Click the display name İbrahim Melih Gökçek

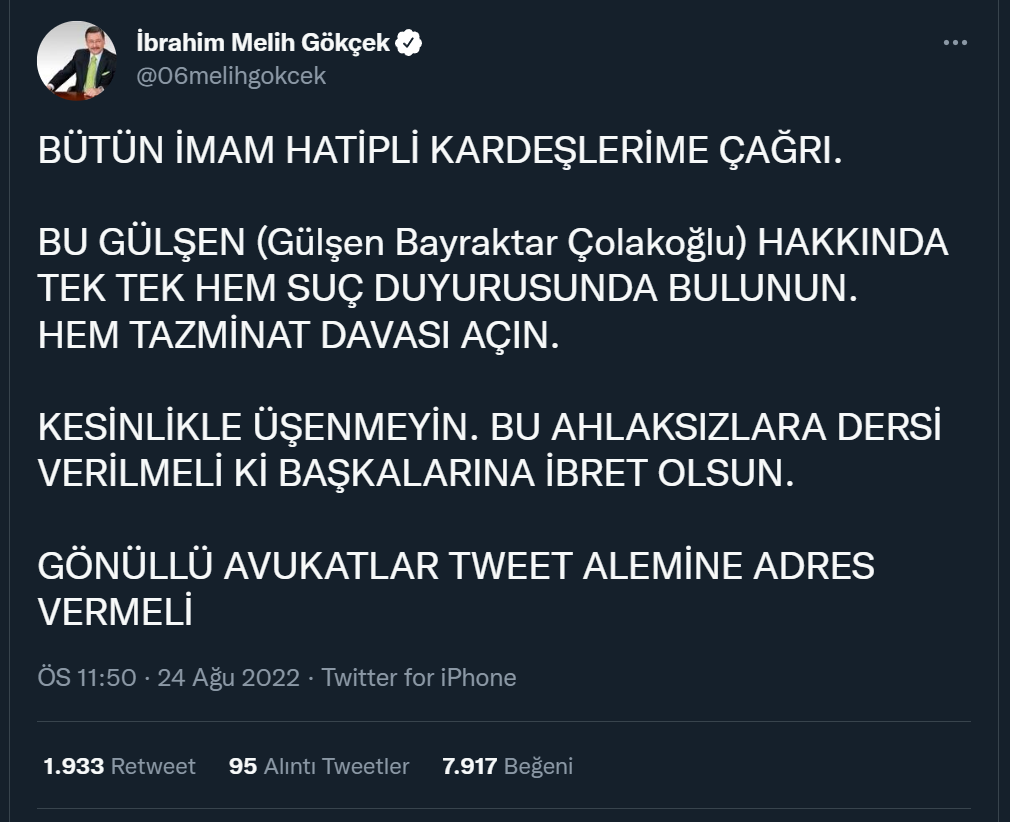[x=262, y=43]
